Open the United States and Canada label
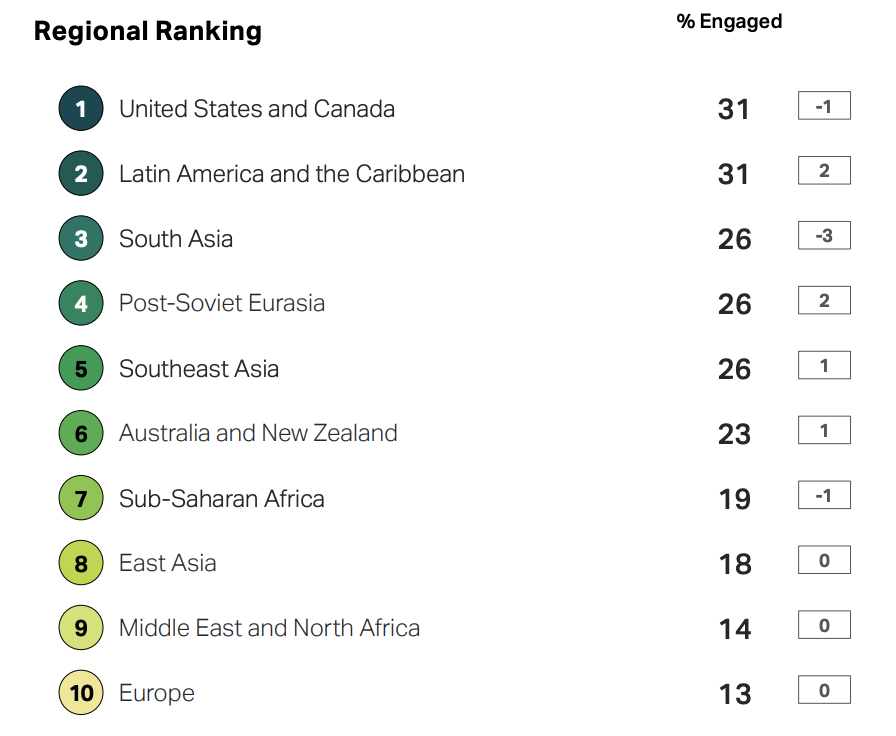 click(257, 109)
